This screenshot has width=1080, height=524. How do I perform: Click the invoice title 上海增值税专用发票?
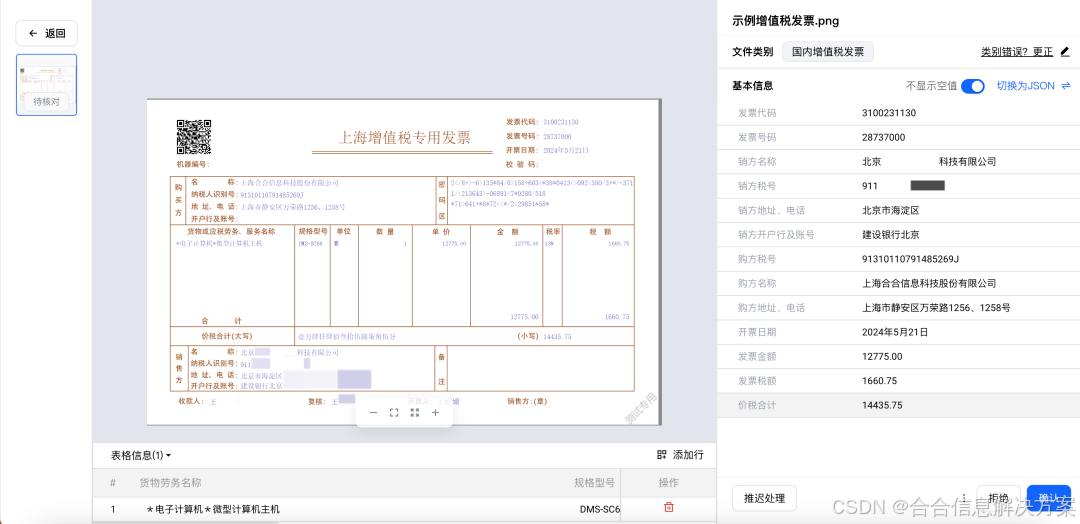[x=404, y=138]
